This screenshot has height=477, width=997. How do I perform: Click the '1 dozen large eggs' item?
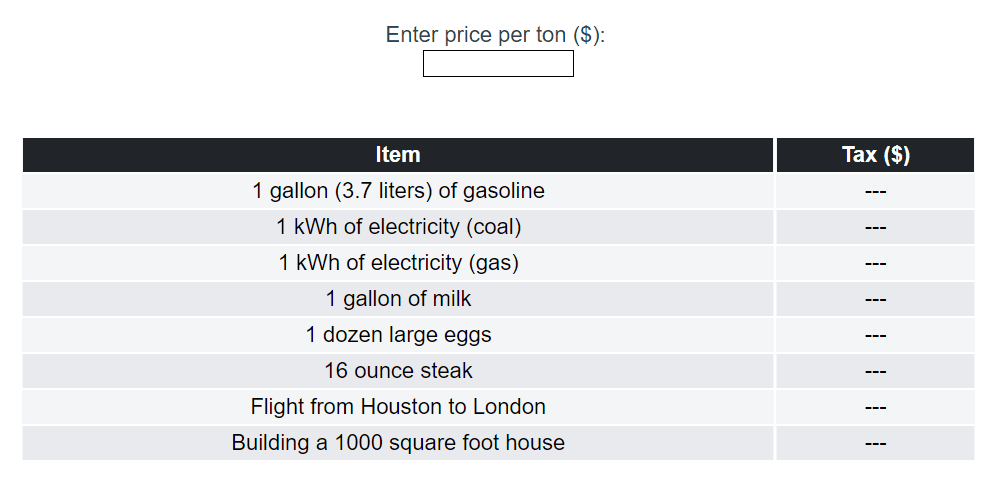(398, 335)
